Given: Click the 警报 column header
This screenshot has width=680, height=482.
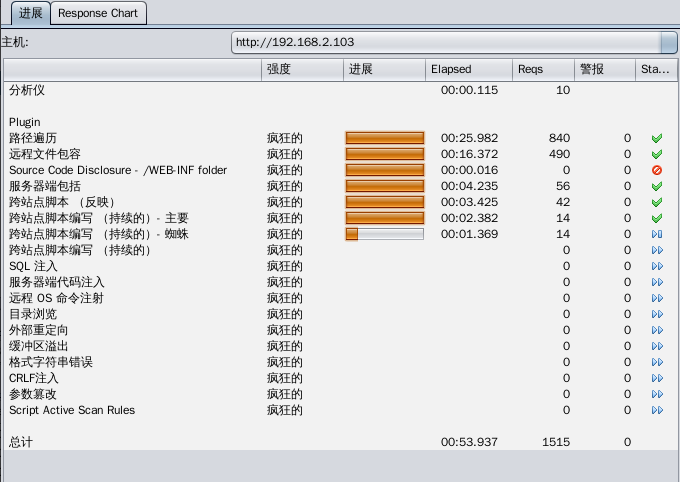Looking at the screenshot, I should tap(605, 69).
